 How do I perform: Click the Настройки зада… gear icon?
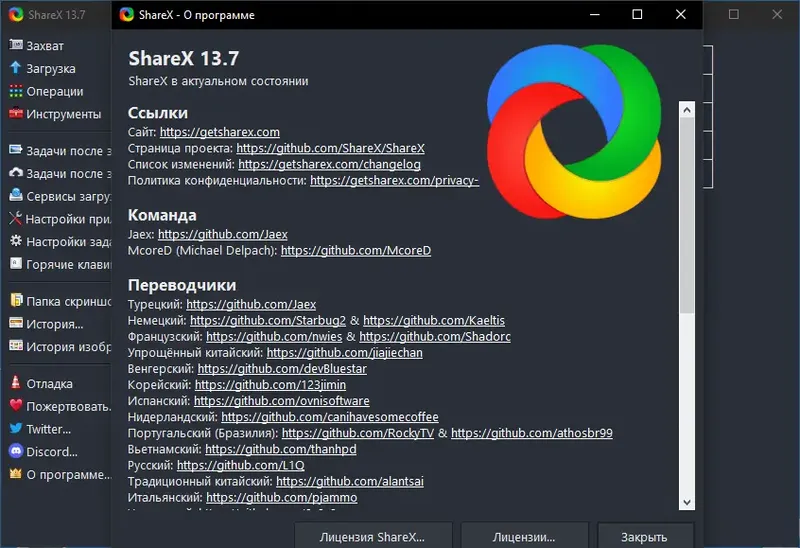(x=16, y=241)
